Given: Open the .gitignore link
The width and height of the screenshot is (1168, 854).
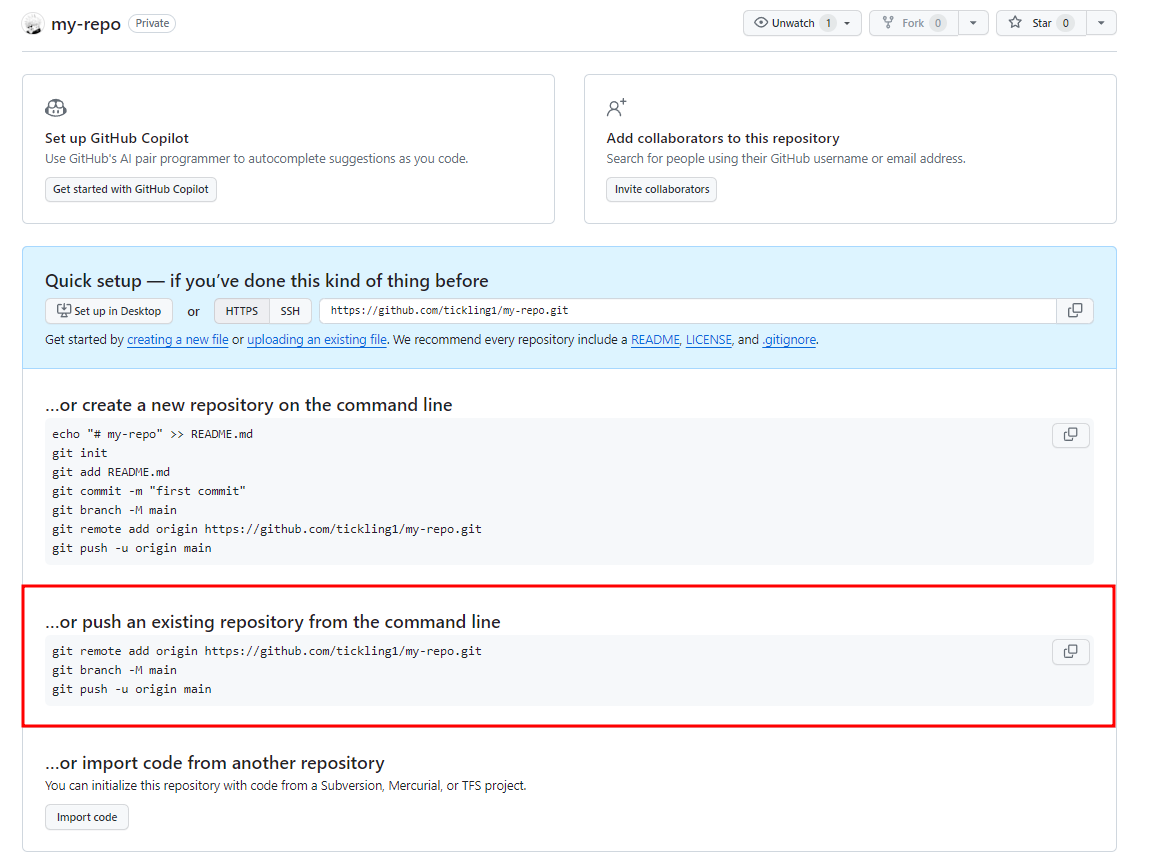Looking at the screenshot, I should [x=790, y=340].
